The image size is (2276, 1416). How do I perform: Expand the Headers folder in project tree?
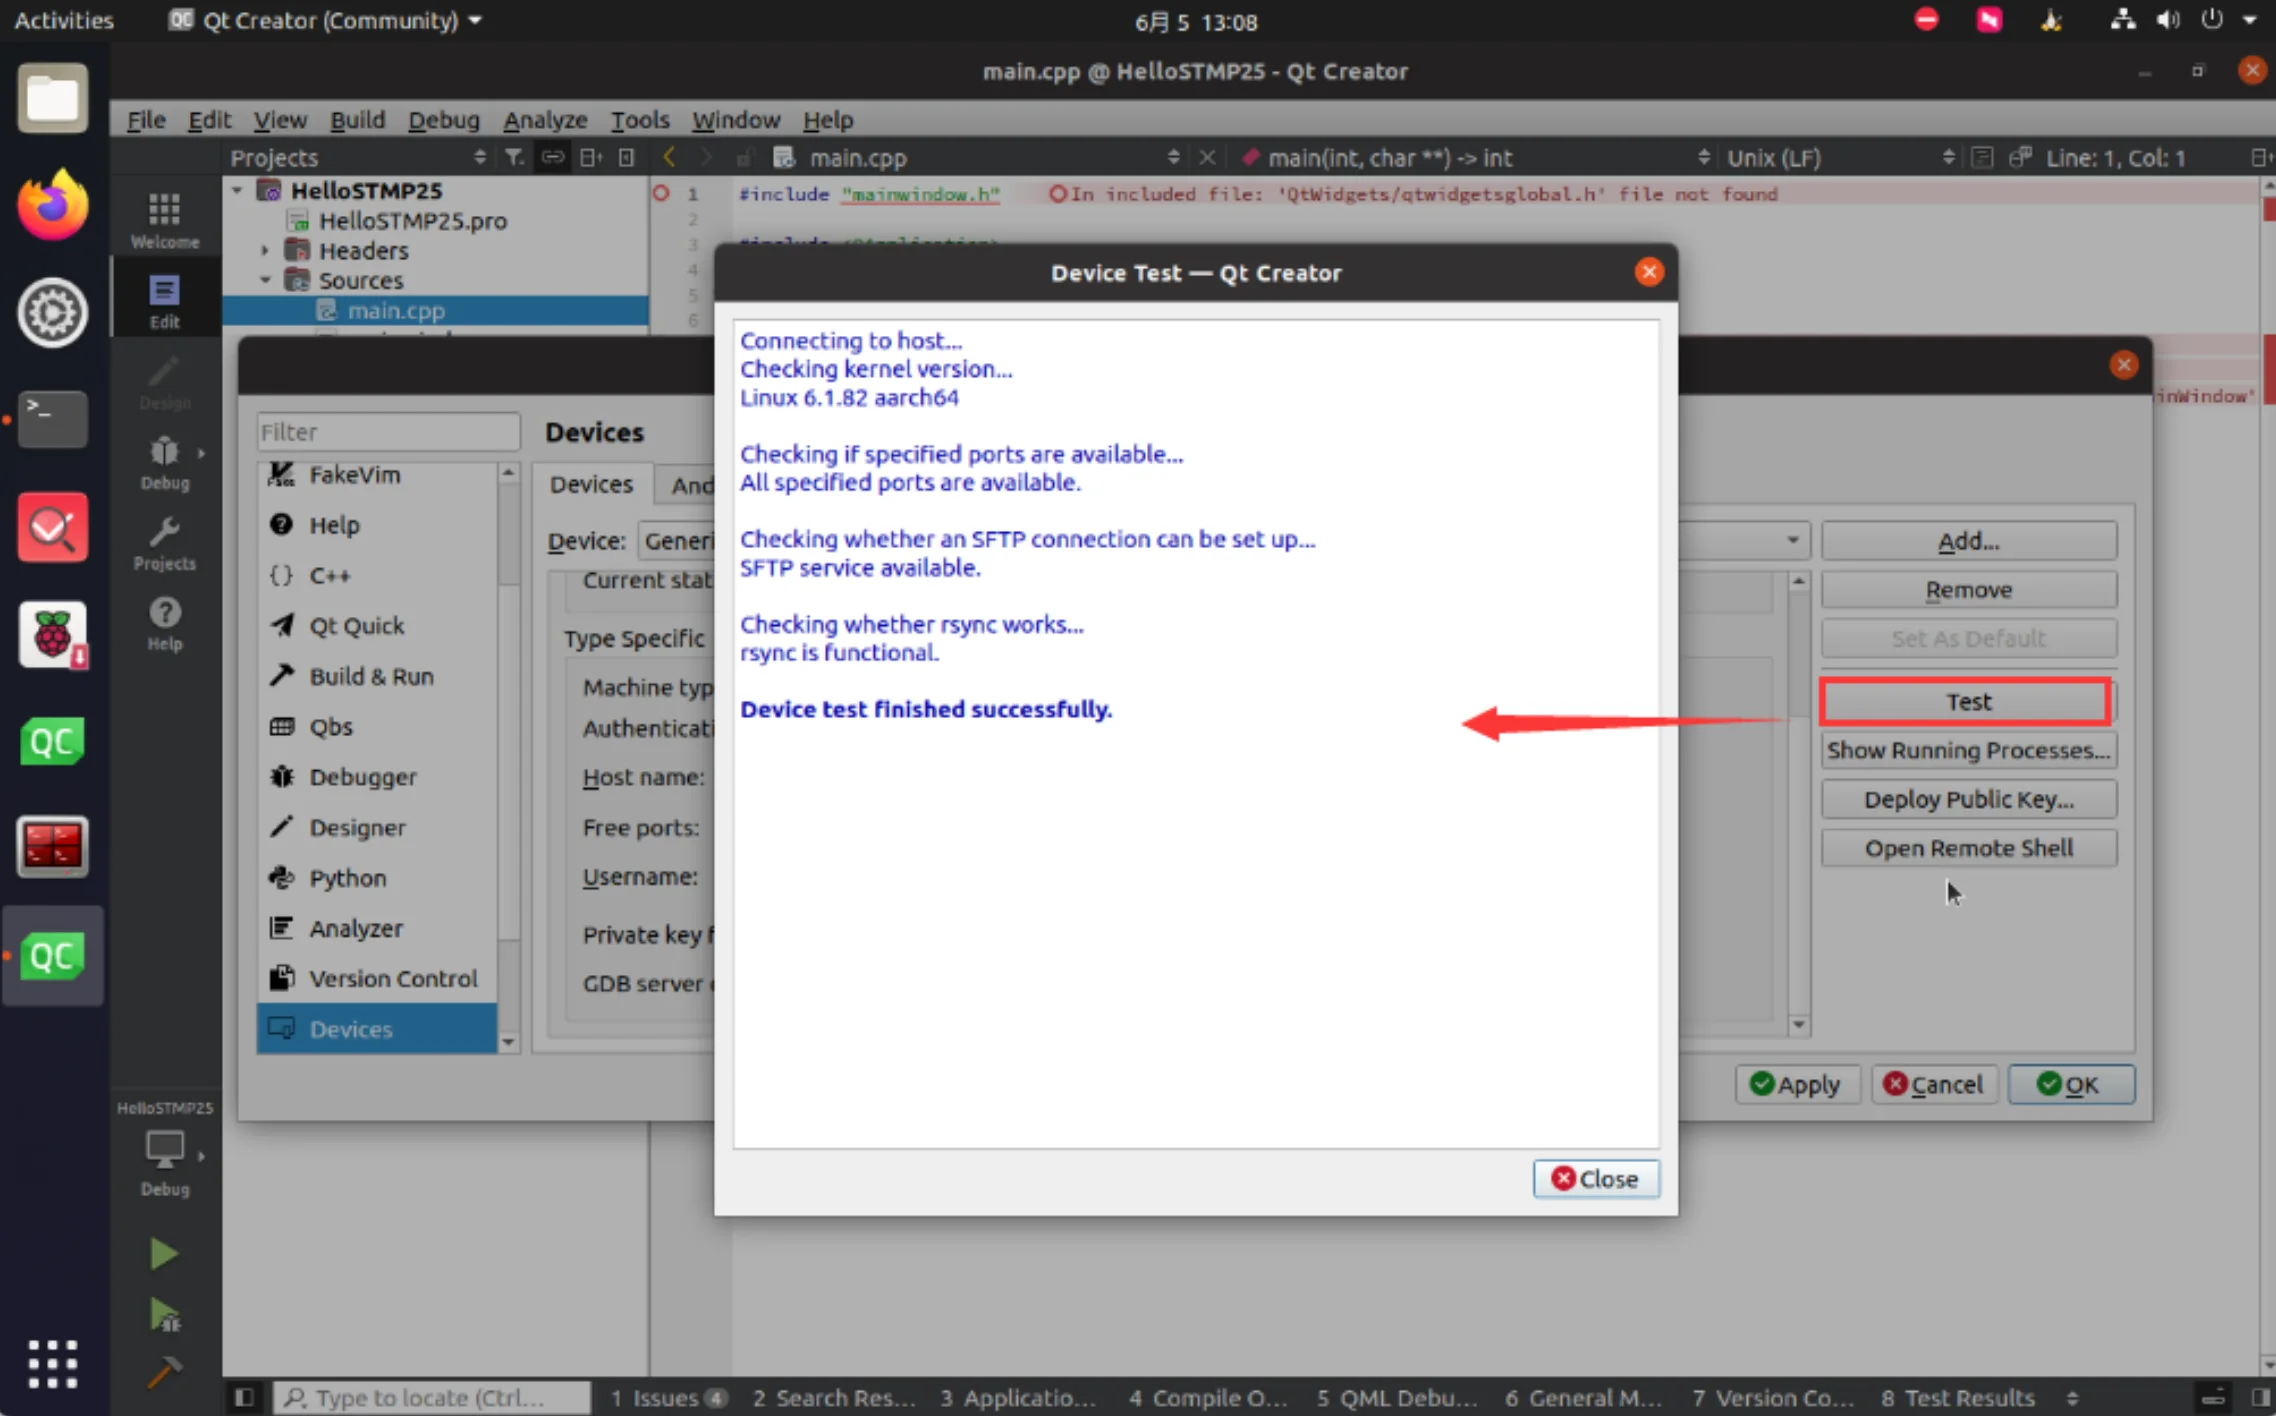pyautogui.click(x=265, y=250)
